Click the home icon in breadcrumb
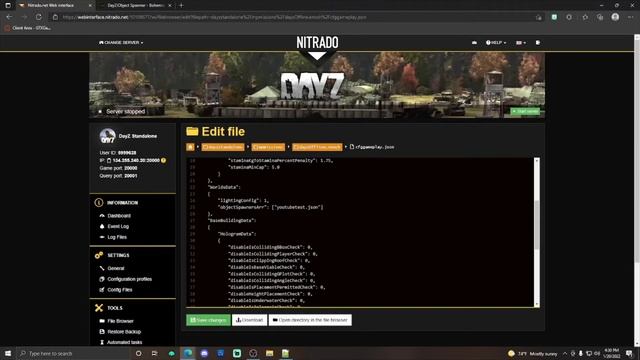 (190, 147)
